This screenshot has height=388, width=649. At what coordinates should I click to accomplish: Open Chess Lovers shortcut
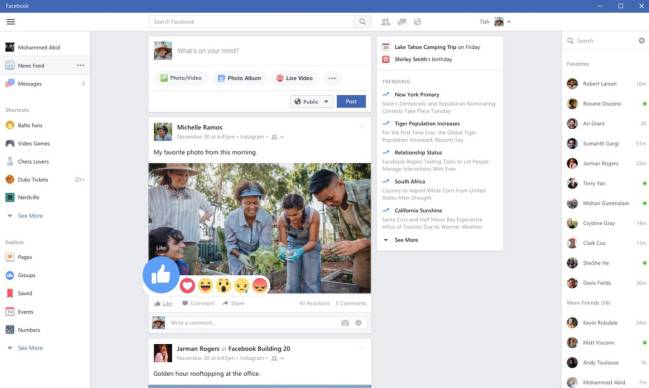27,161
